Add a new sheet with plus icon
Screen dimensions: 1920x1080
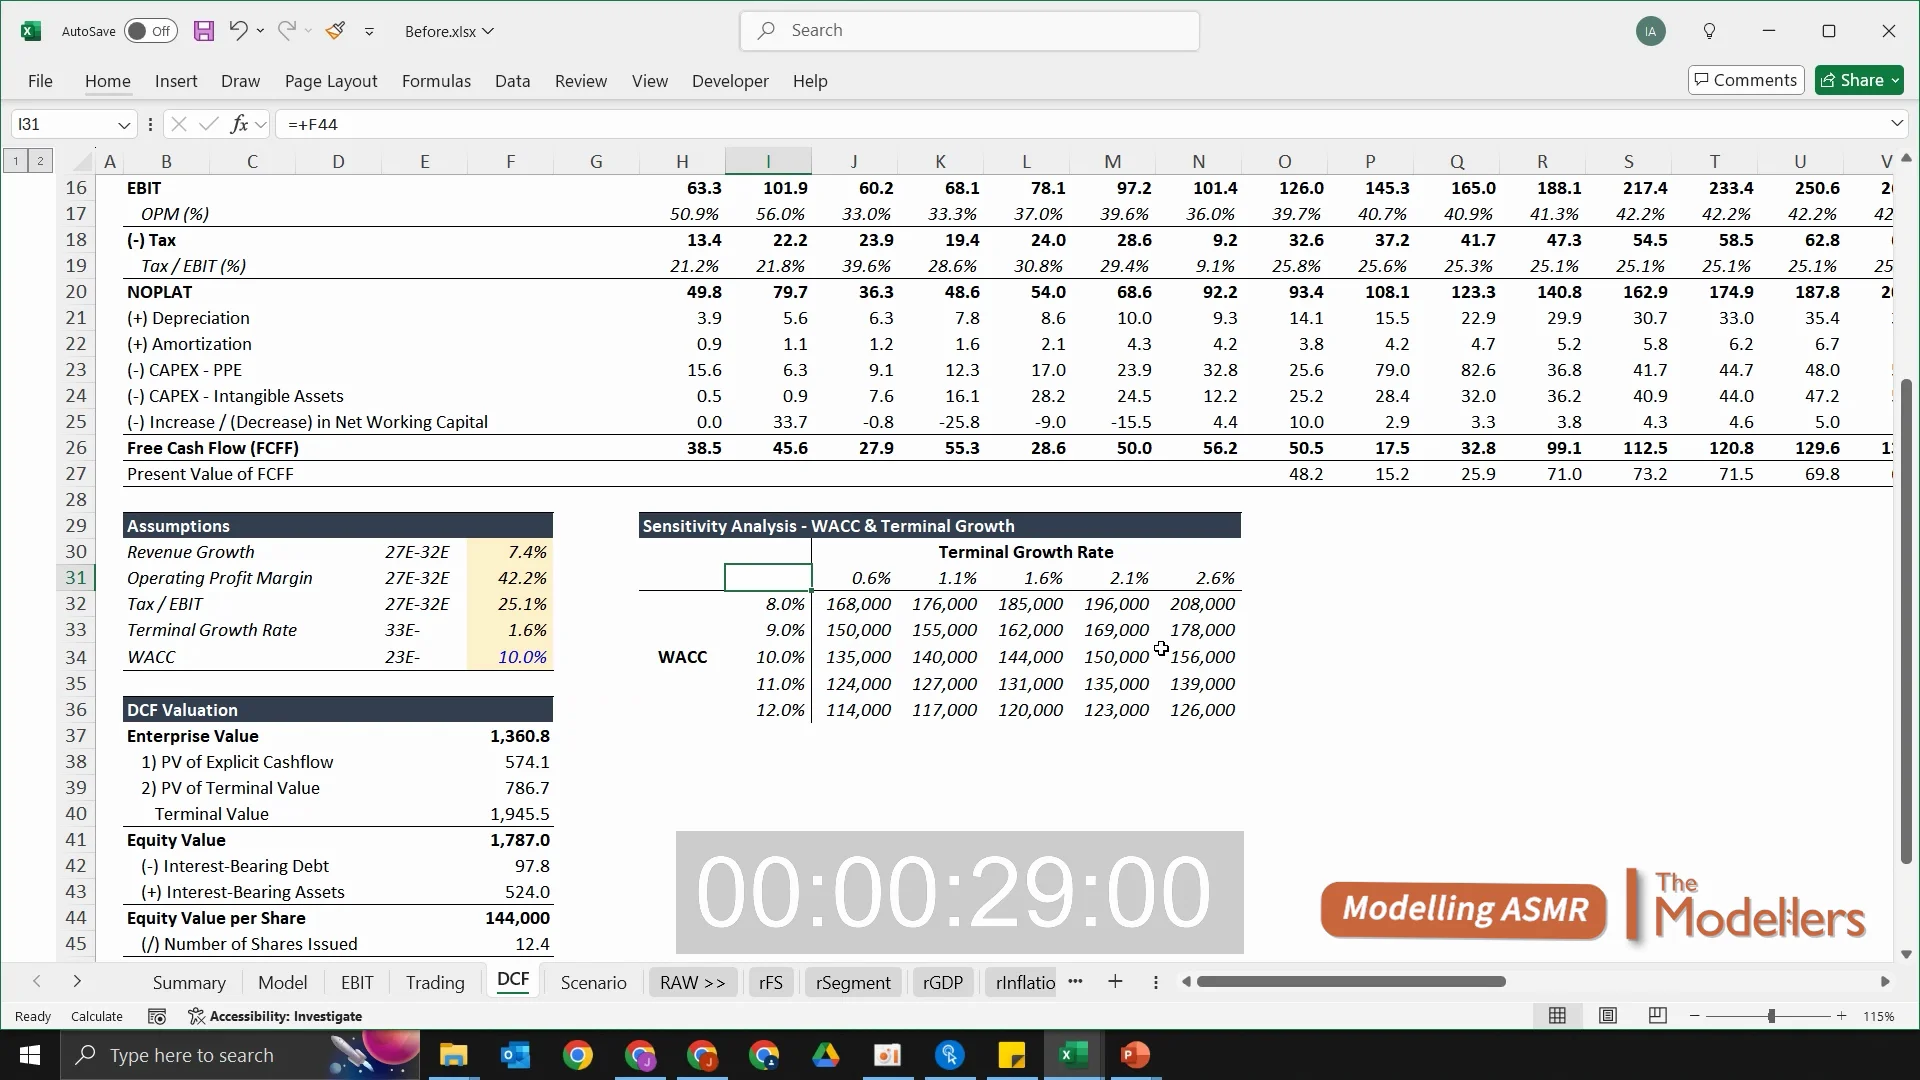(x=1115, y=982)
